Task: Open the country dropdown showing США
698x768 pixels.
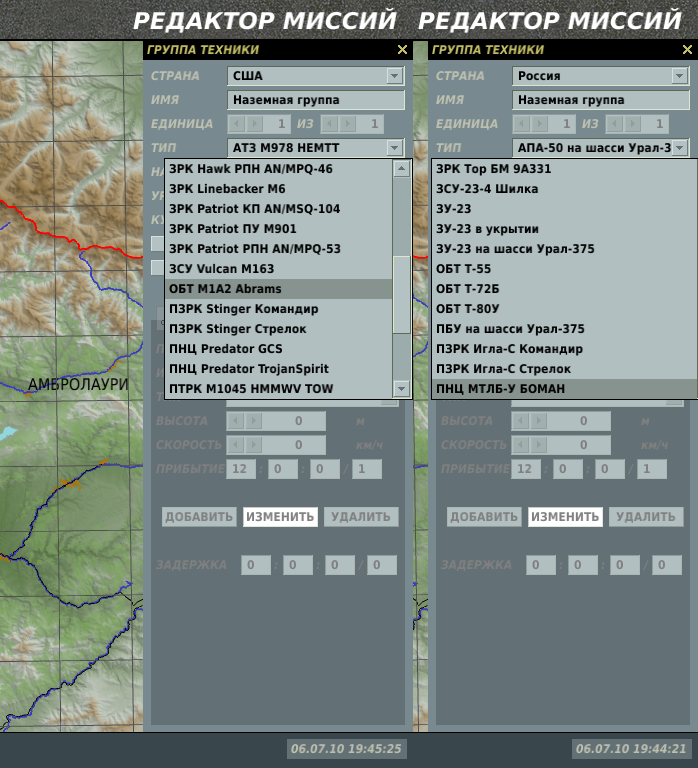Action: tap(394, 76)
